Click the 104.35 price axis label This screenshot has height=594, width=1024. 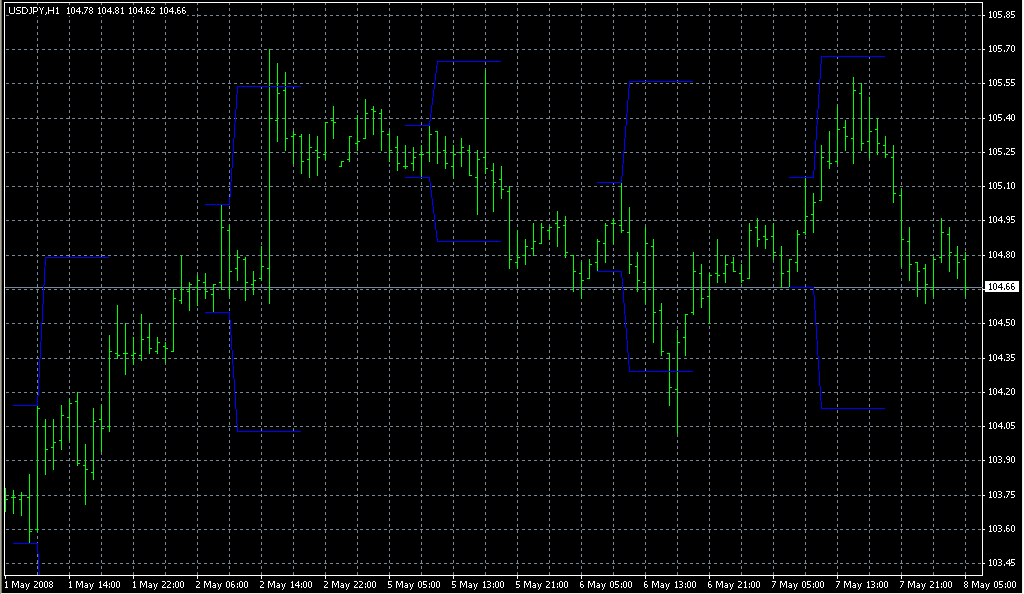(x=1001, y=358)
